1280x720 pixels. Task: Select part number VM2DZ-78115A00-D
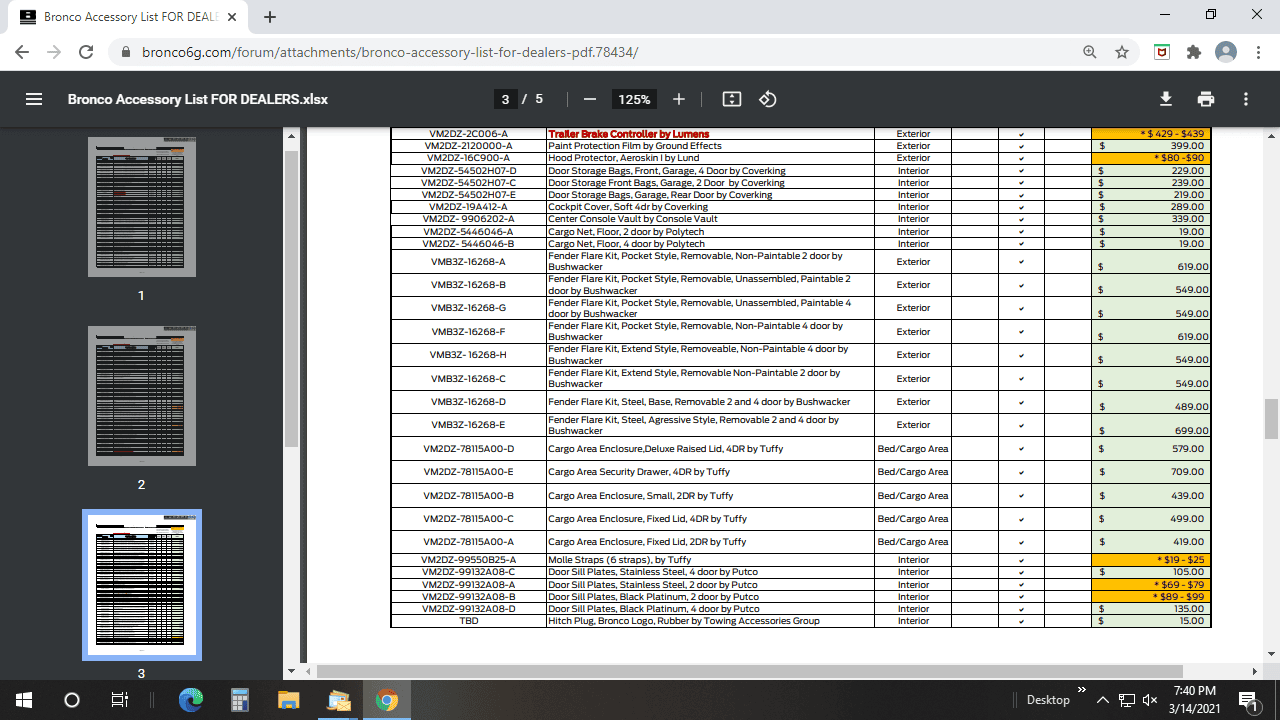tap(468, 449)
